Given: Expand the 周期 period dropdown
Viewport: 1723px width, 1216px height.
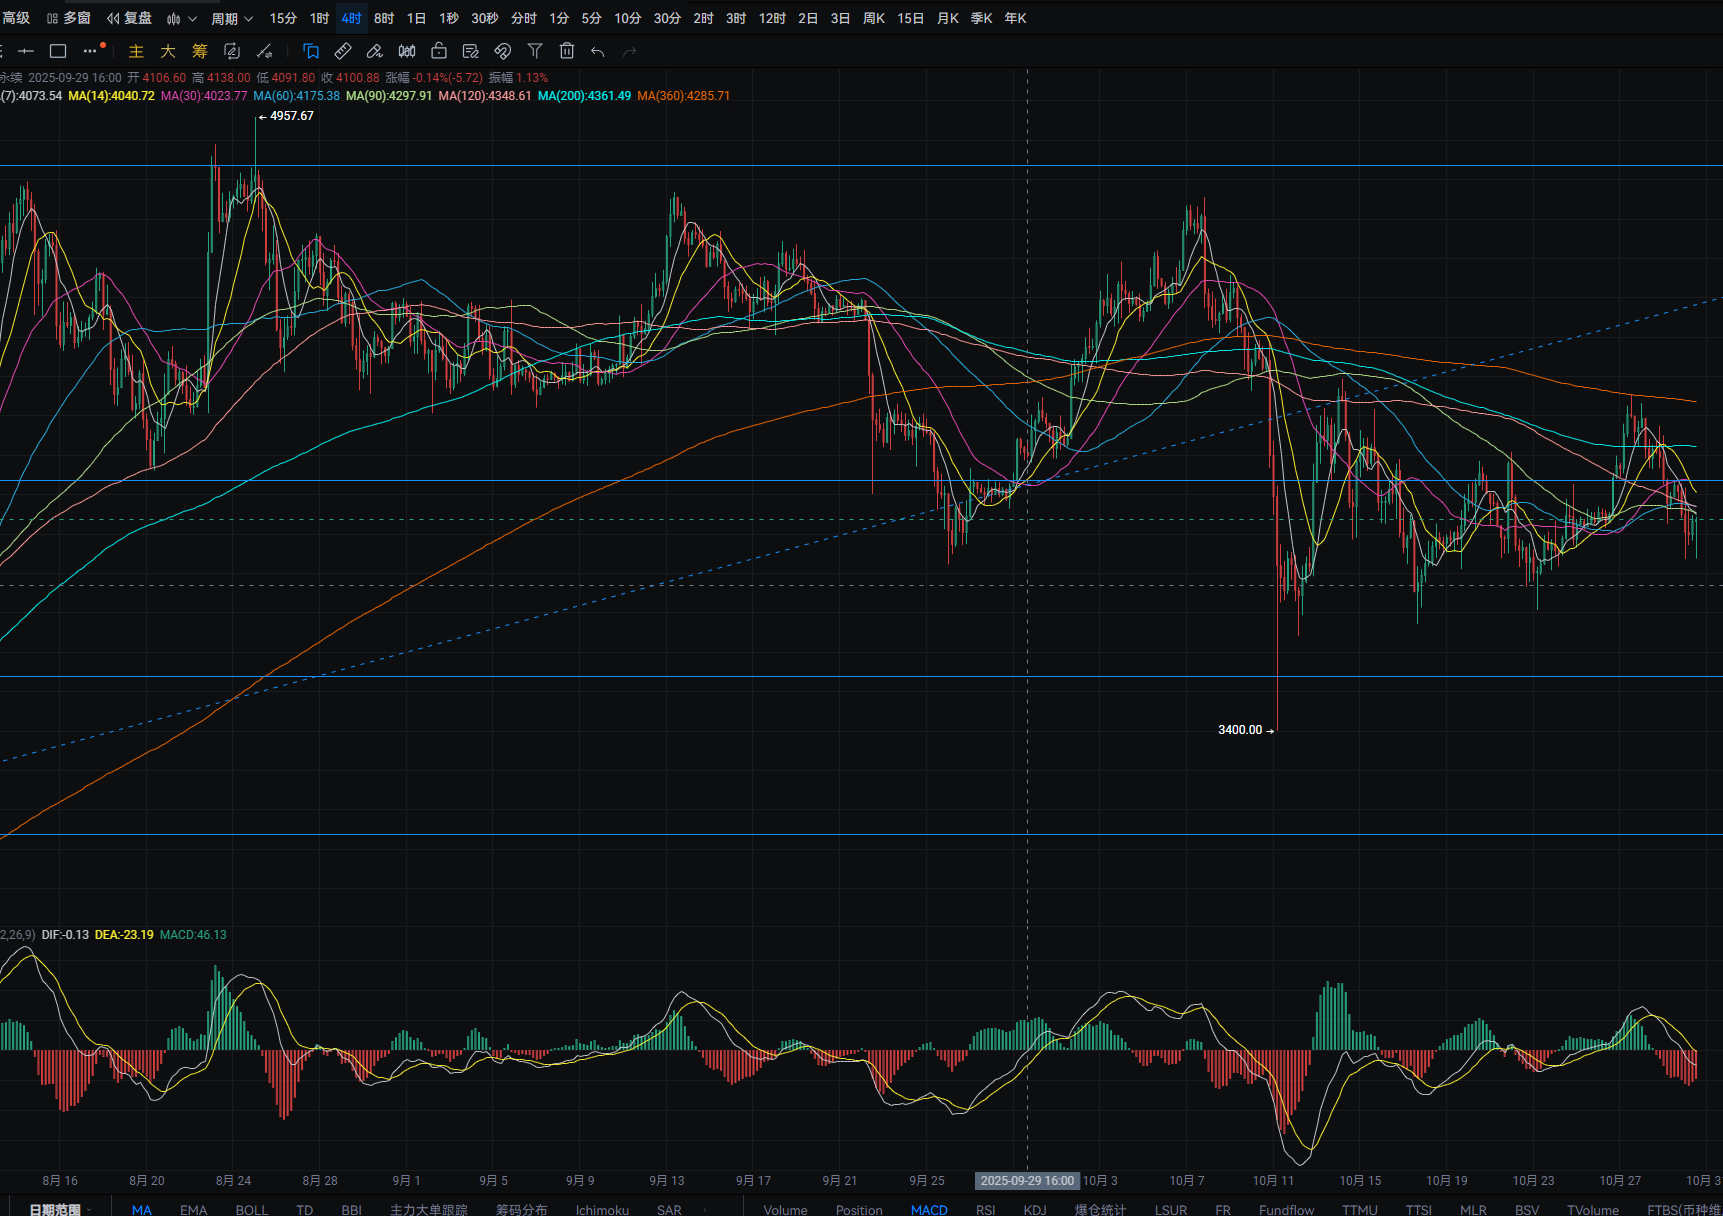Looking at the screenshot, I should (232, 18).
